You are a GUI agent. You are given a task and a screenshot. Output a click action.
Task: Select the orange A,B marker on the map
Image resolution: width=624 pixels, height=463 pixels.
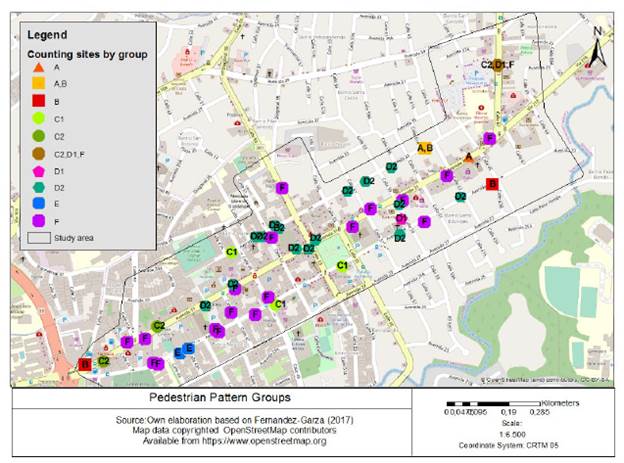[x=425, y=148]
